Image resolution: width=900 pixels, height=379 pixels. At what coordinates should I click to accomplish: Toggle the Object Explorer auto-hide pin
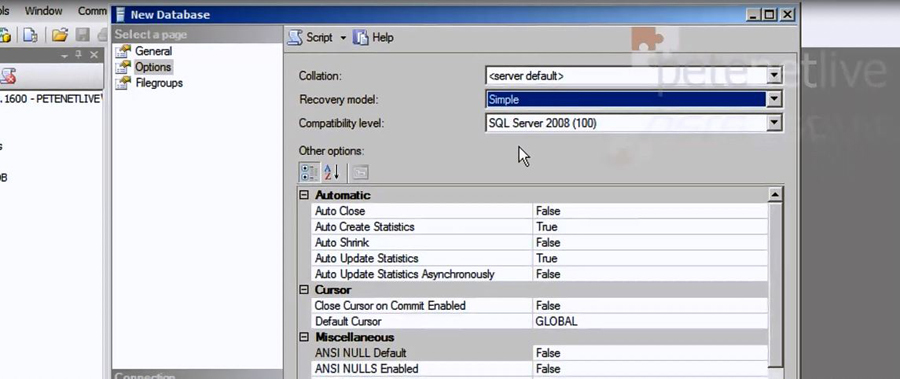tap(79, 55)
